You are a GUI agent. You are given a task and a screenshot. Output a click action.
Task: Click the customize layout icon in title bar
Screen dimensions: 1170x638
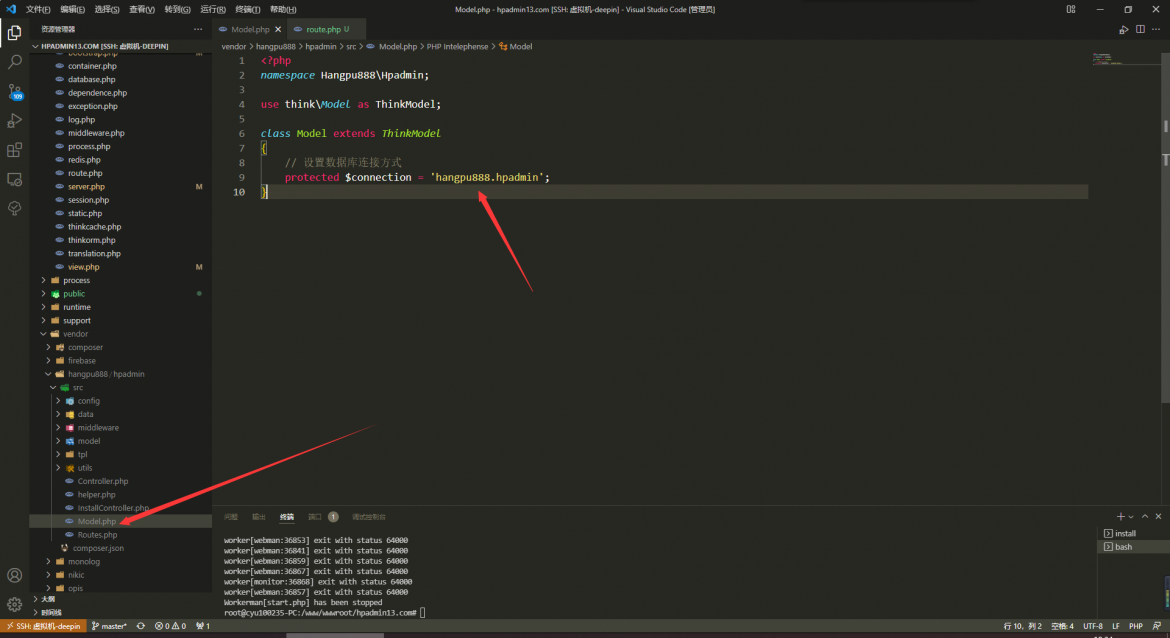click(x=1071, y=10)
